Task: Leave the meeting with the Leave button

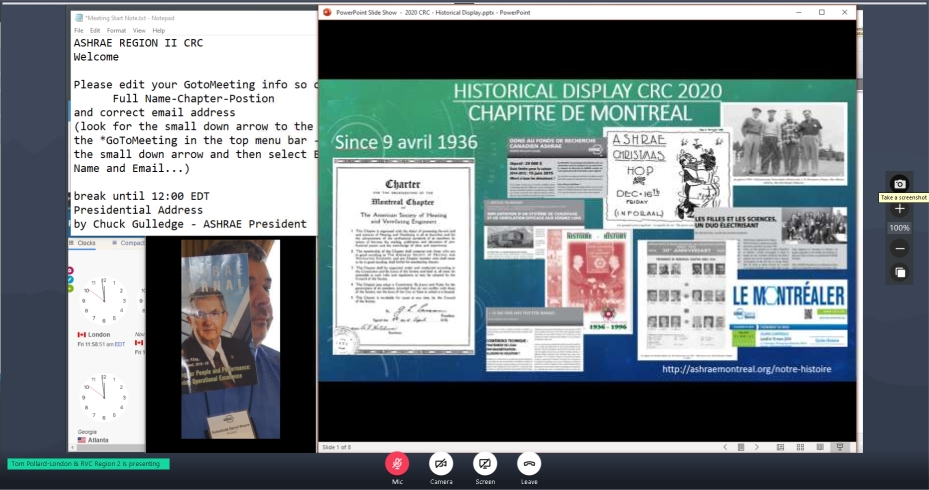Action: coord(529,464)
